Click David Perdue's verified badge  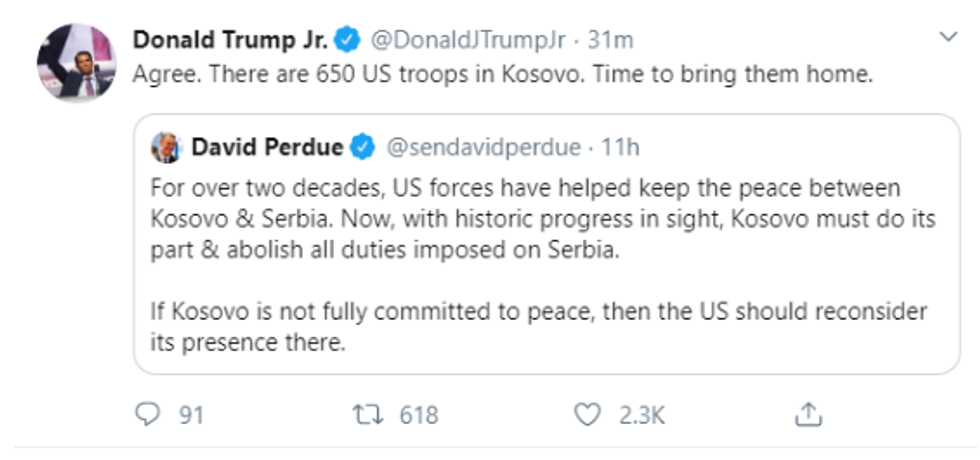pos(362,148)
